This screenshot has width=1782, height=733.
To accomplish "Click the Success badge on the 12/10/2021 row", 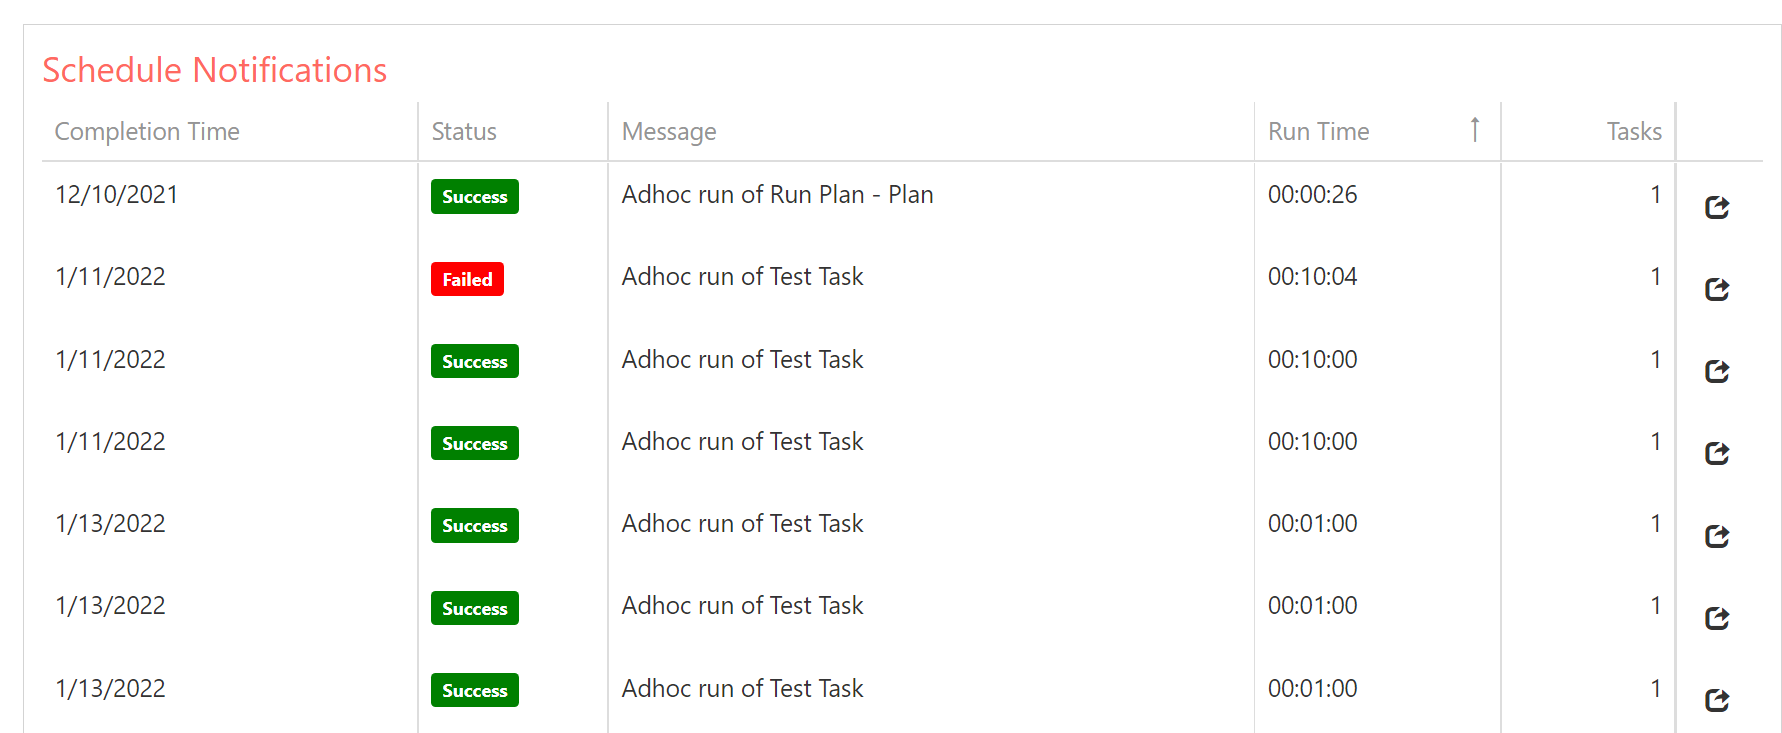I will tap(474, 197).
